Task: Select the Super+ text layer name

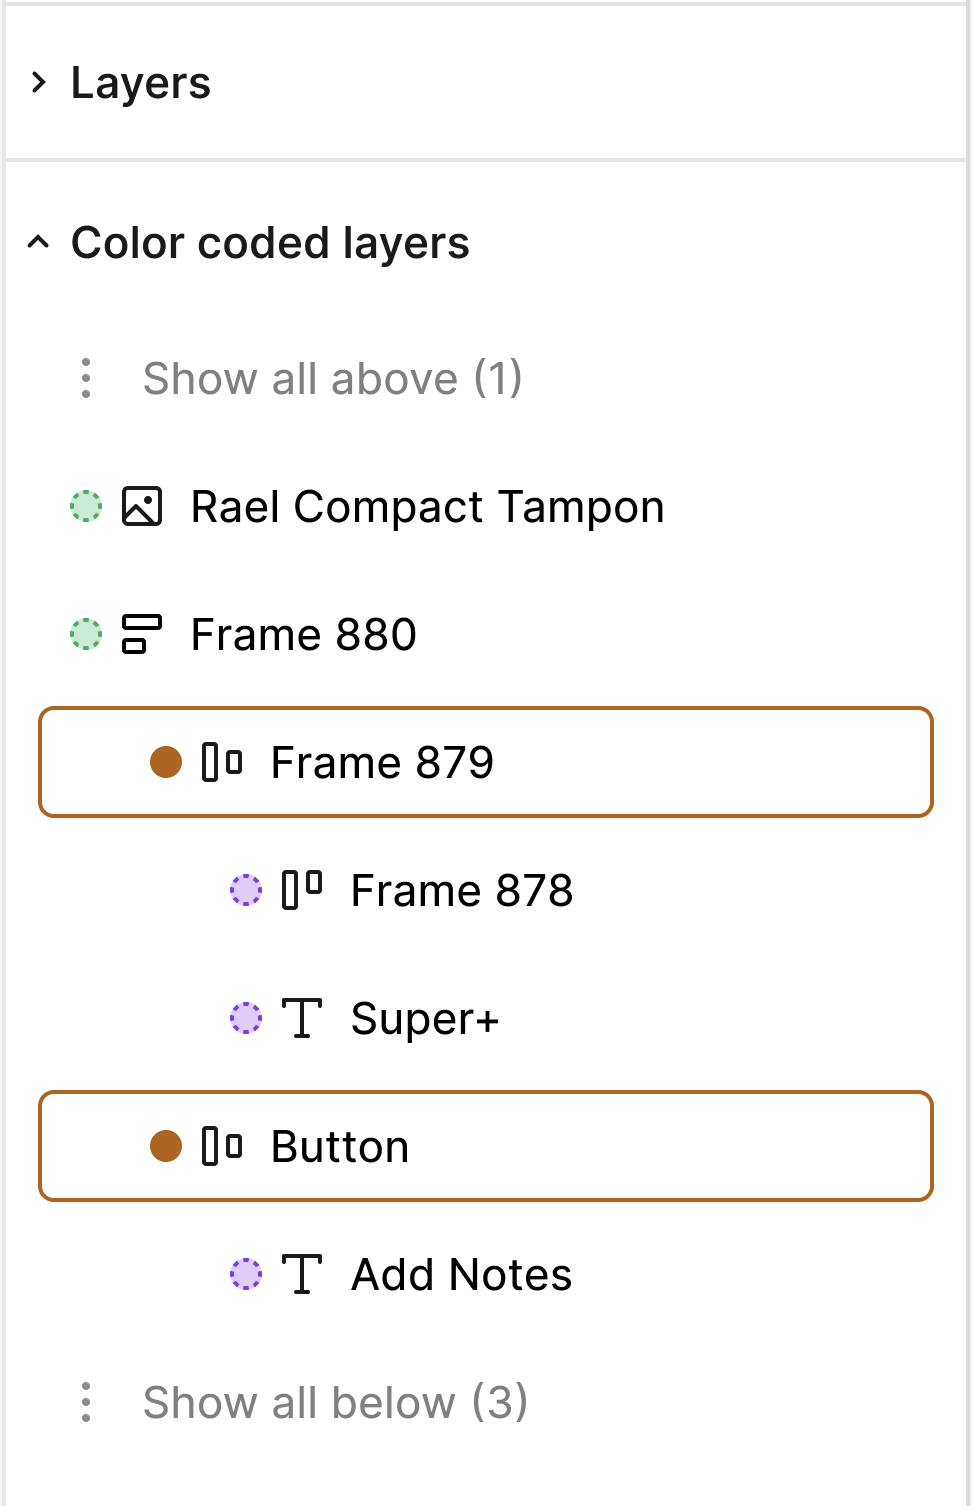Action: [x=424, y=1018]
